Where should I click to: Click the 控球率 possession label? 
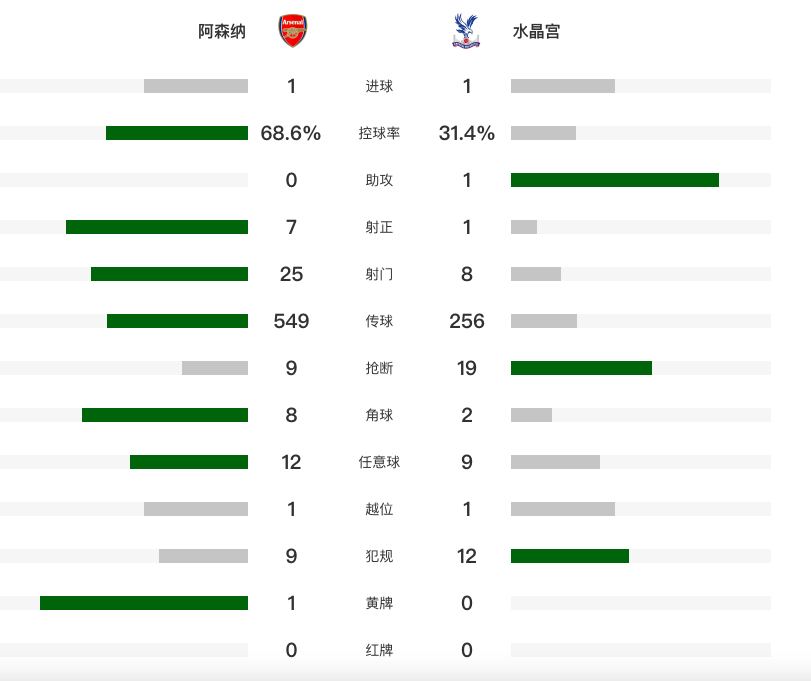coord(379,134)
